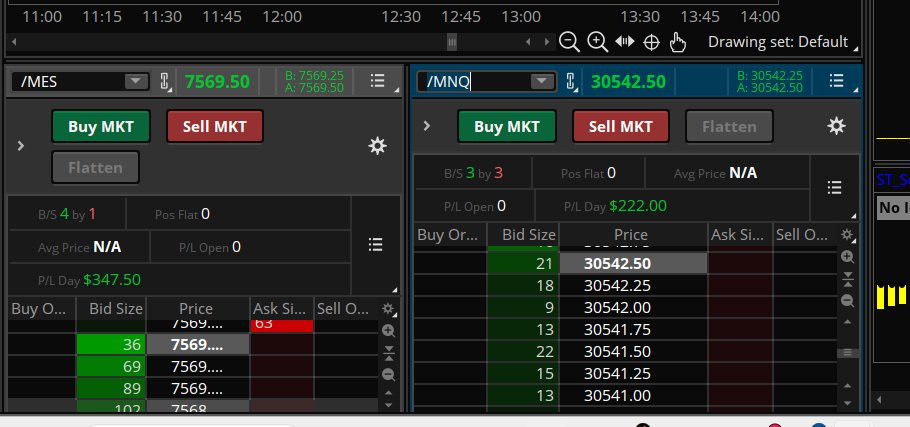Select the crosshair pointer tool
The height and width of the screenshot is (427, 910).
[x=652, y=42]
